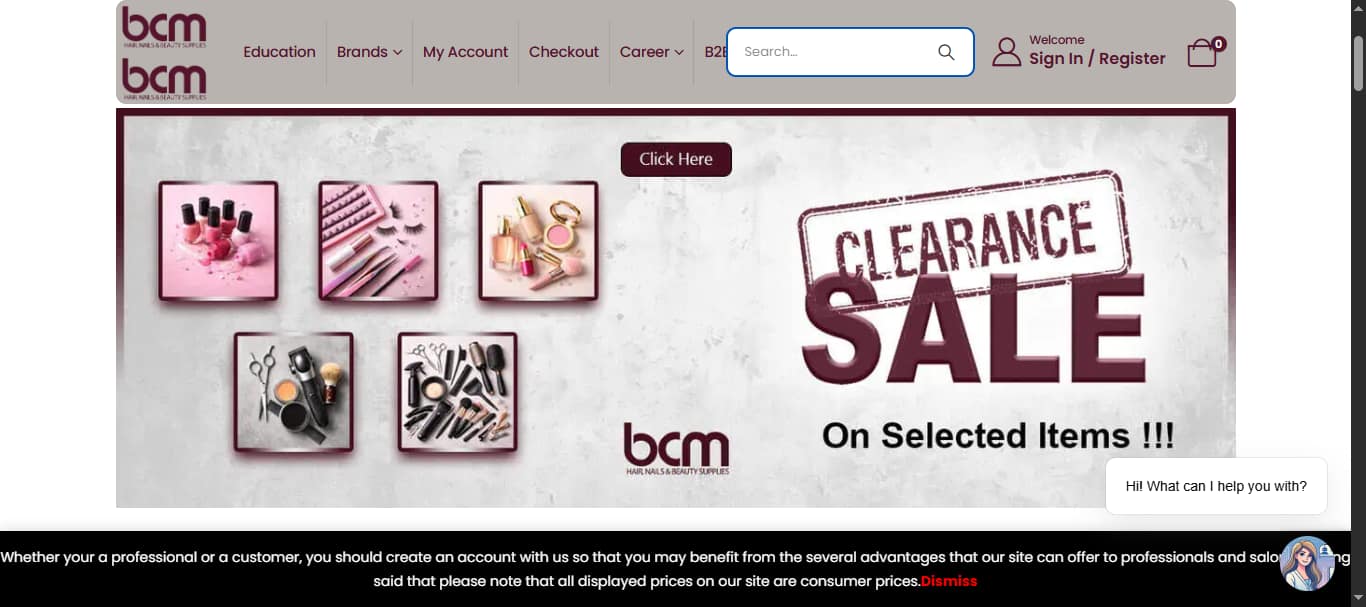Expand the Brands dropdown menu
The image size is (1366, 607).
(x=369, y=52)
